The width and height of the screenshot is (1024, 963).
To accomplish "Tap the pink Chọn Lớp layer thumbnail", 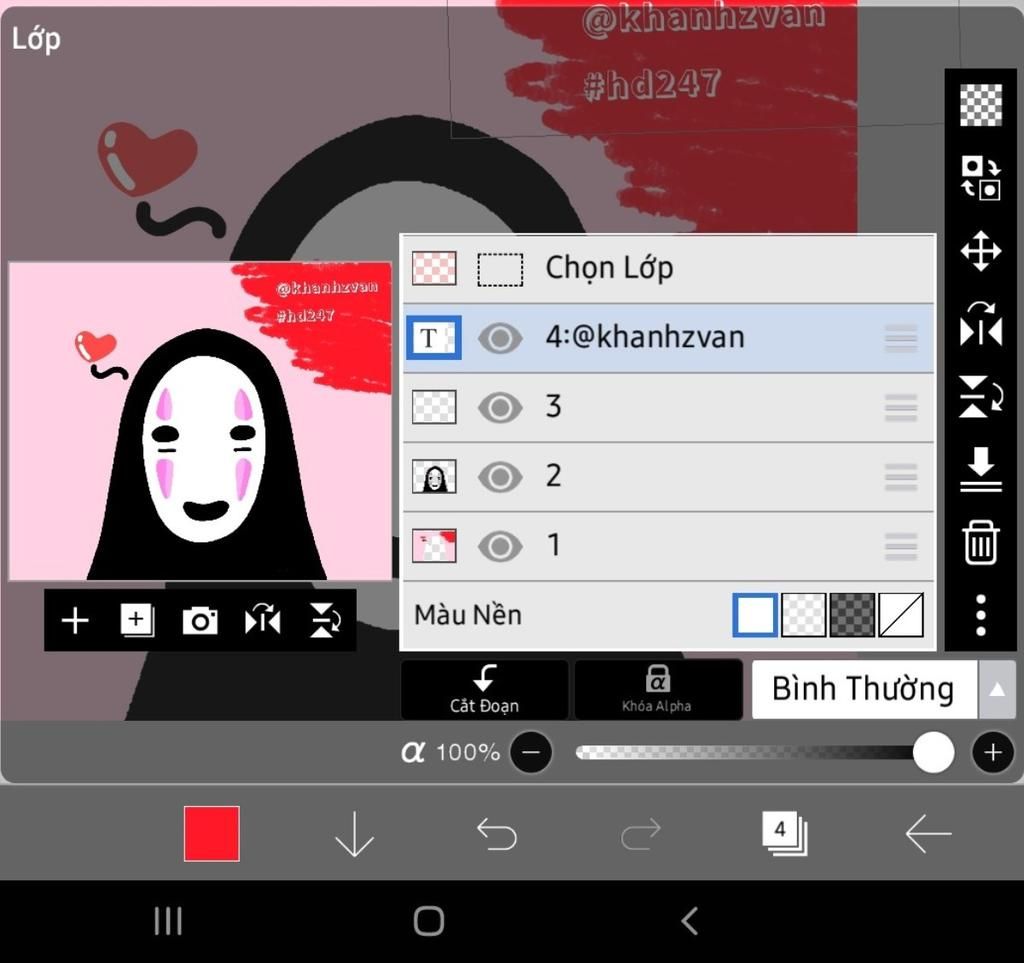I will [x=434, y=268].
